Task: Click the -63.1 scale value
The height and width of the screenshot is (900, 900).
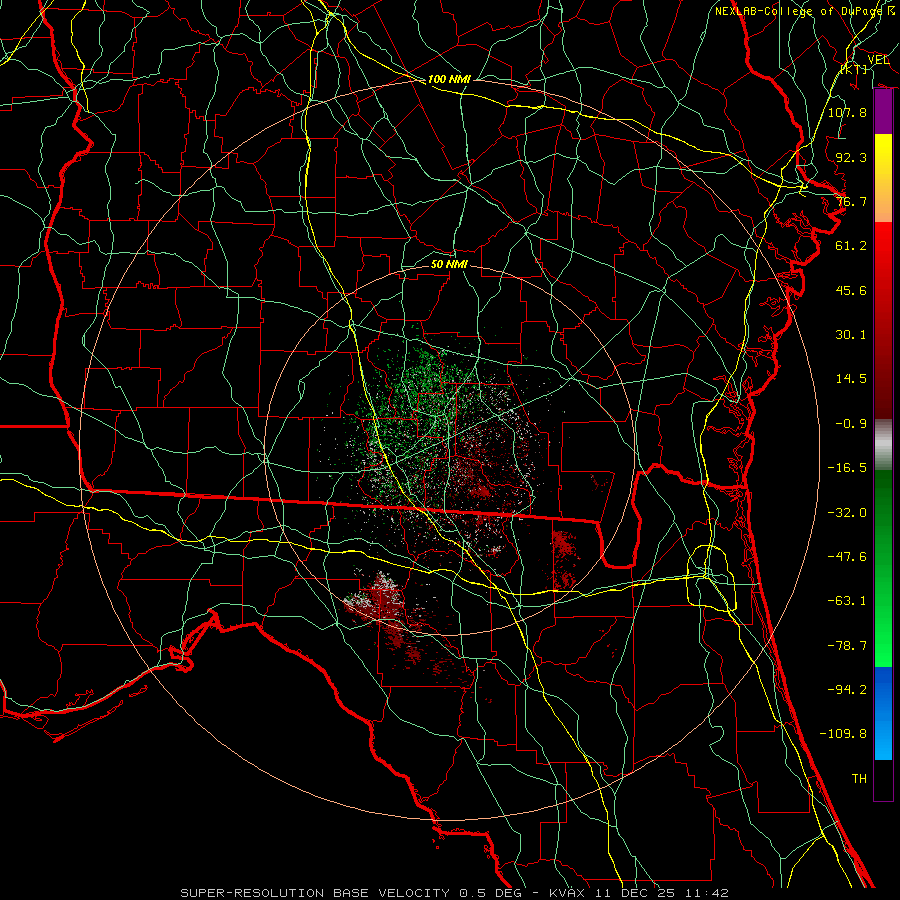Action: click(847, 601)
